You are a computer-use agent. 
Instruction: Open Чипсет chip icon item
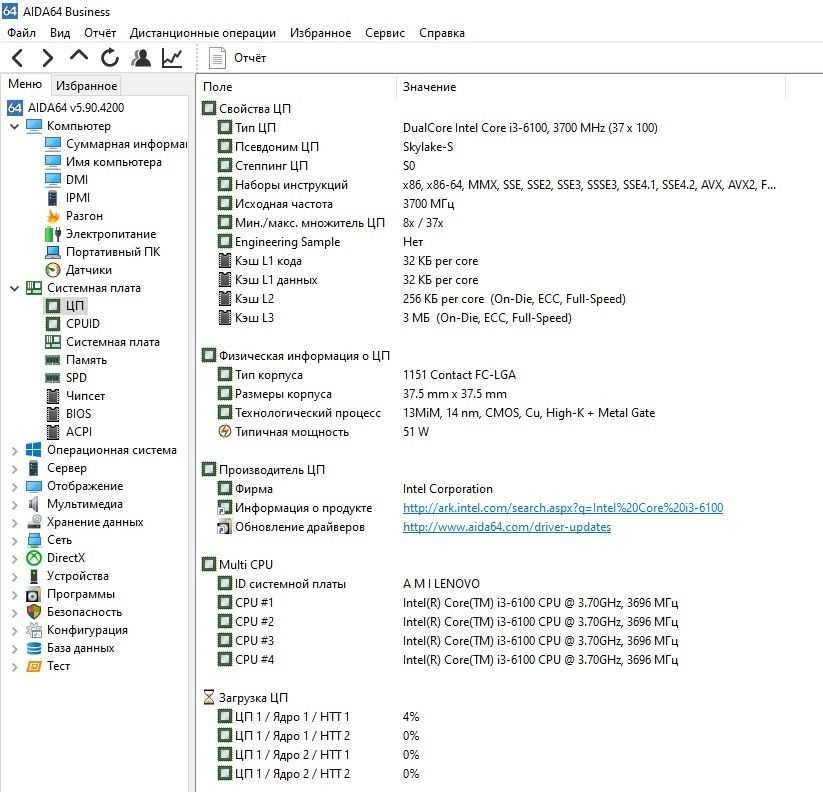76,396
